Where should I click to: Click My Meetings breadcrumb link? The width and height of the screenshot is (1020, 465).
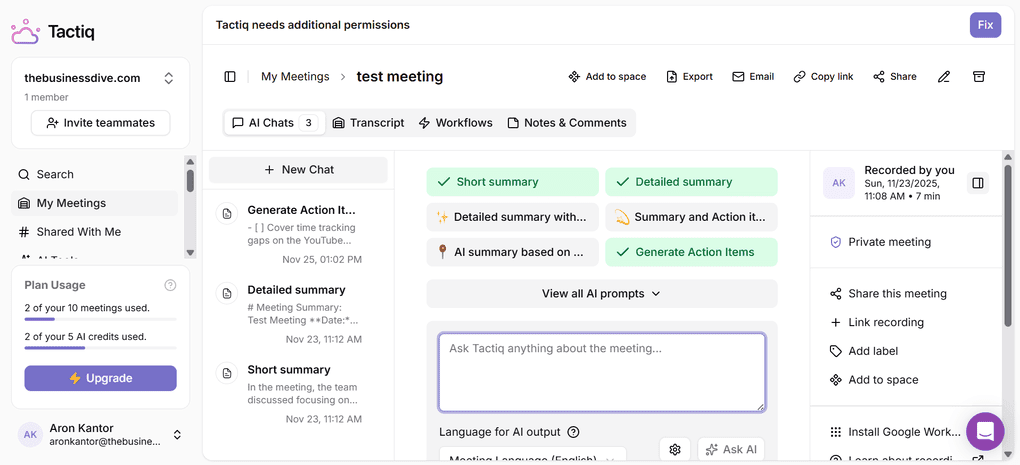pyautogui.click(x=295, y=77)
